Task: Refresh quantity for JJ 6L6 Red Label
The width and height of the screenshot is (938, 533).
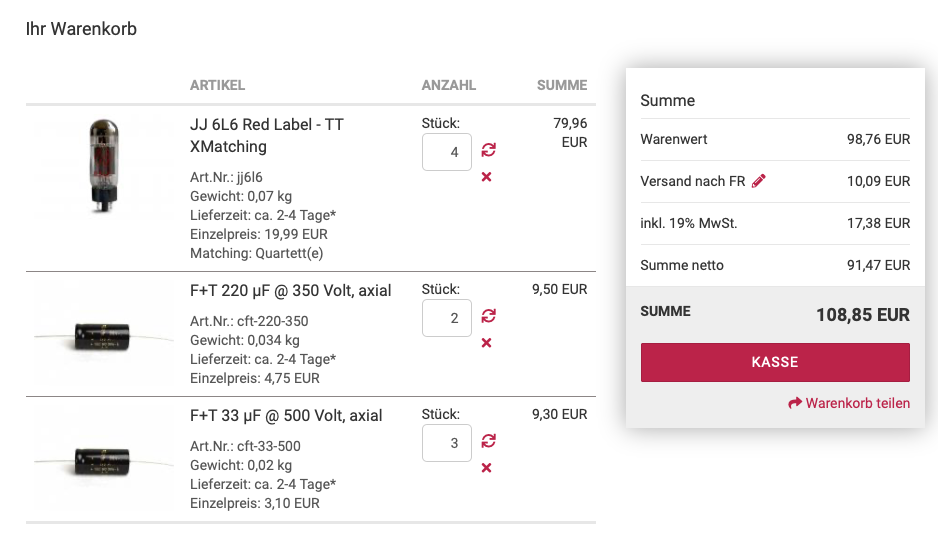Action: (488, 150)
